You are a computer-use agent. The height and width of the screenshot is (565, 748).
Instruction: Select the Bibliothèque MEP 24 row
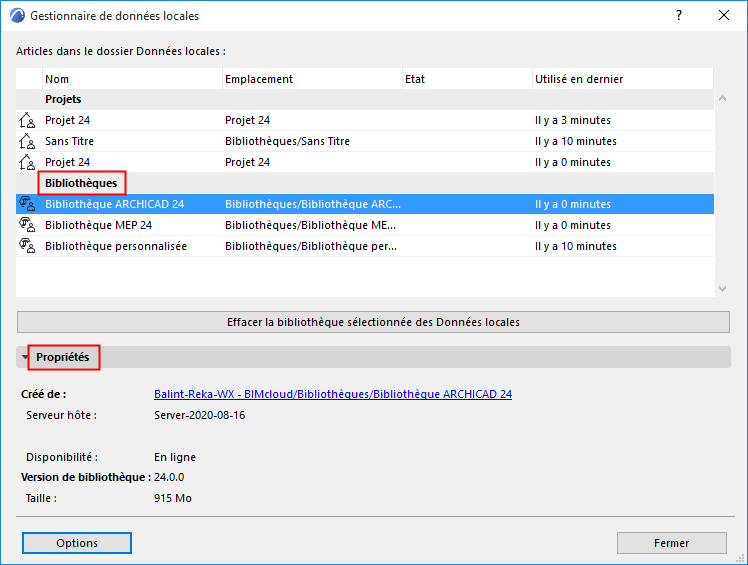[365, 225]
